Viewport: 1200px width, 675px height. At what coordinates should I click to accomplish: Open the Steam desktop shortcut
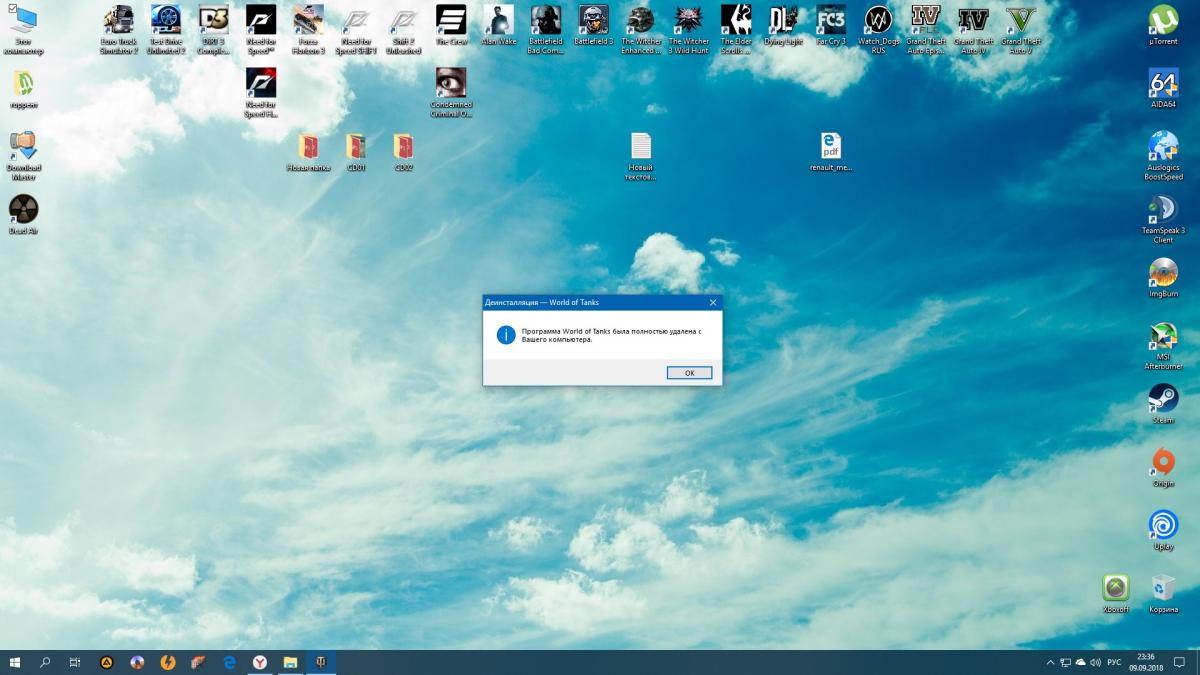tap(1163, 399)
